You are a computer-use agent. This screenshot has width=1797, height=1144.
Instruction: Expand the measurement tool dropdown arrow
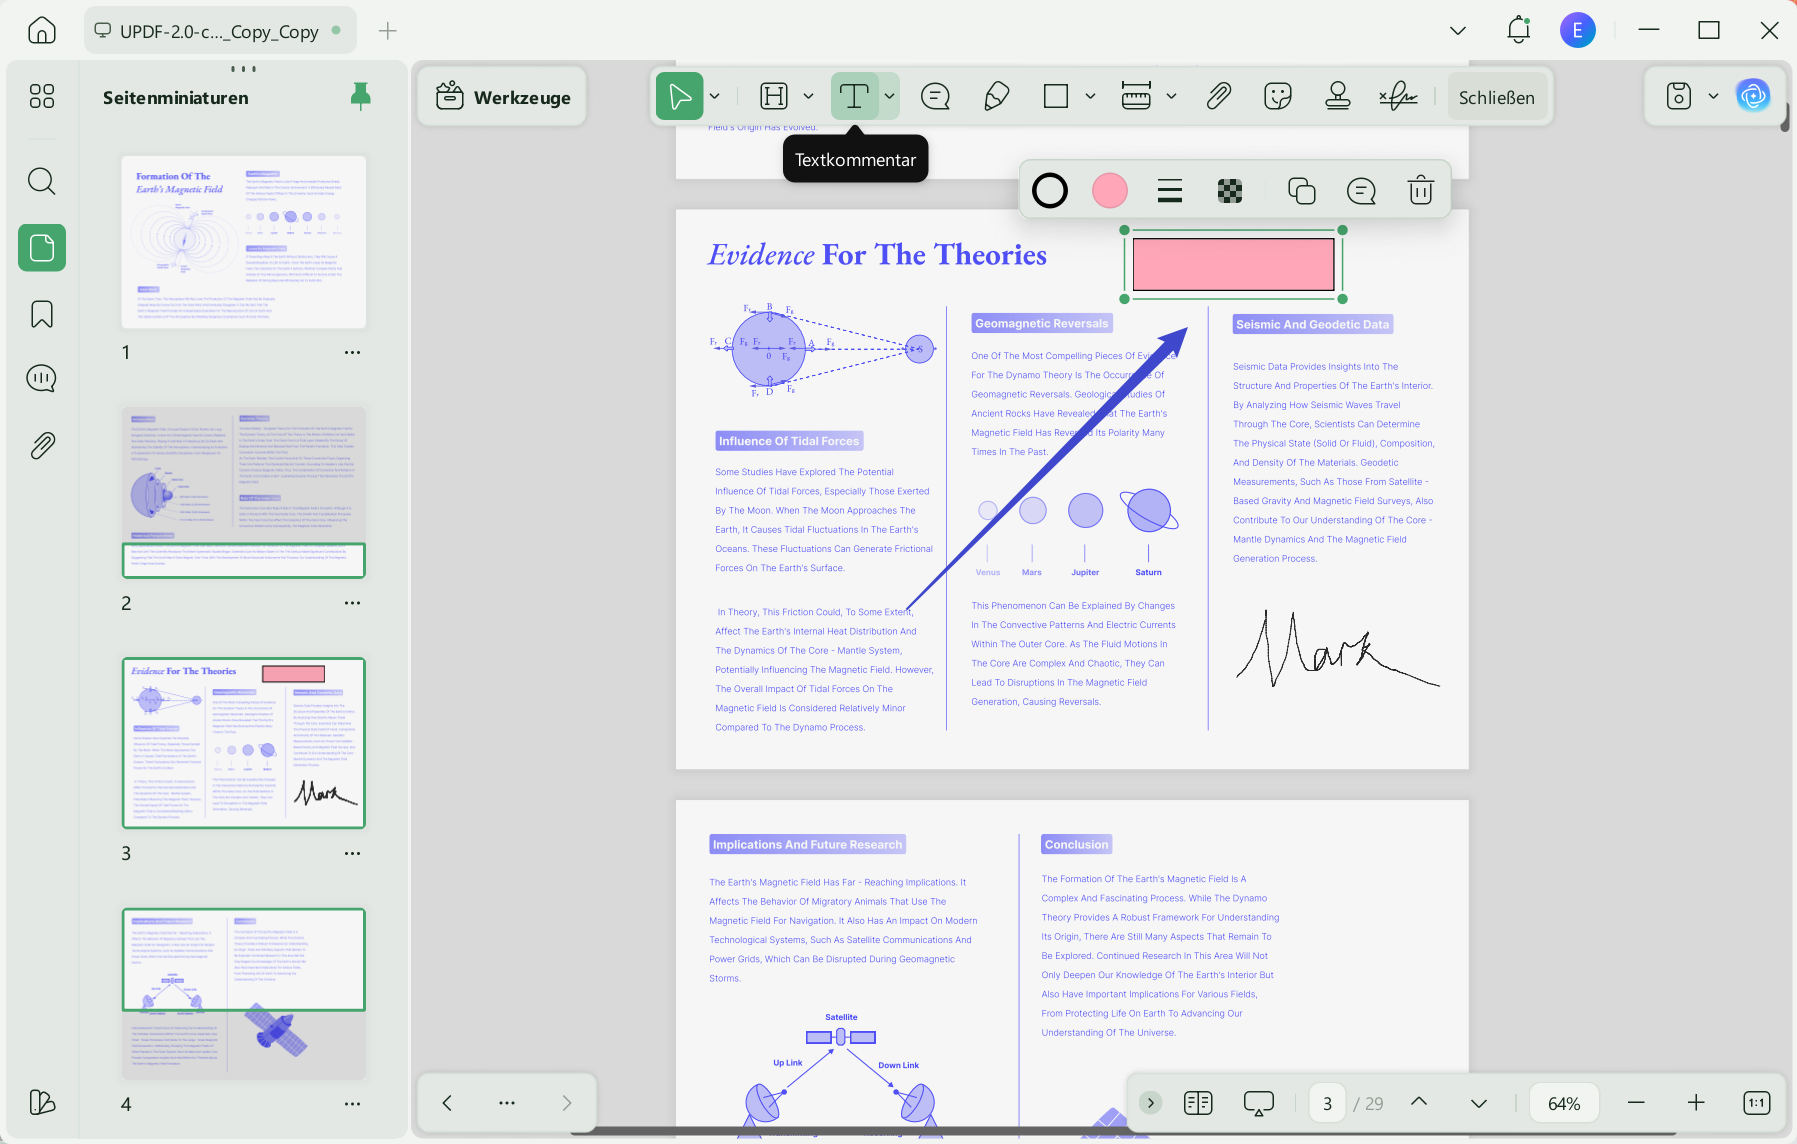click(1171, 96)
